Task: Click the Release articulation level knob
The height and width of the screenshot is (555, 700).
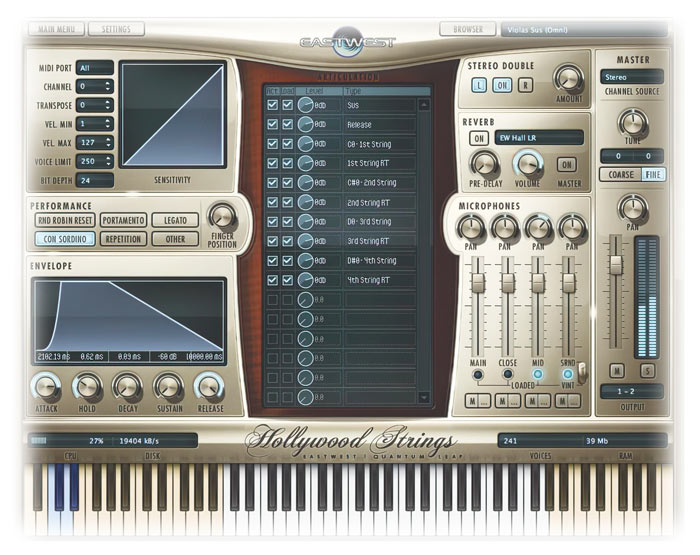Action: click(305, 125)
